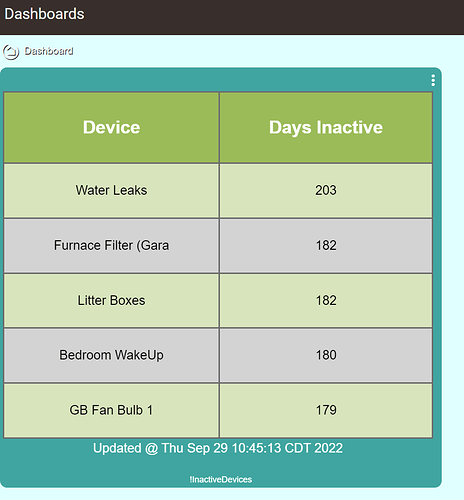Click the dark top navigation bar
Image resolution: width=464 pixels, height=500 pixels.
232,17
